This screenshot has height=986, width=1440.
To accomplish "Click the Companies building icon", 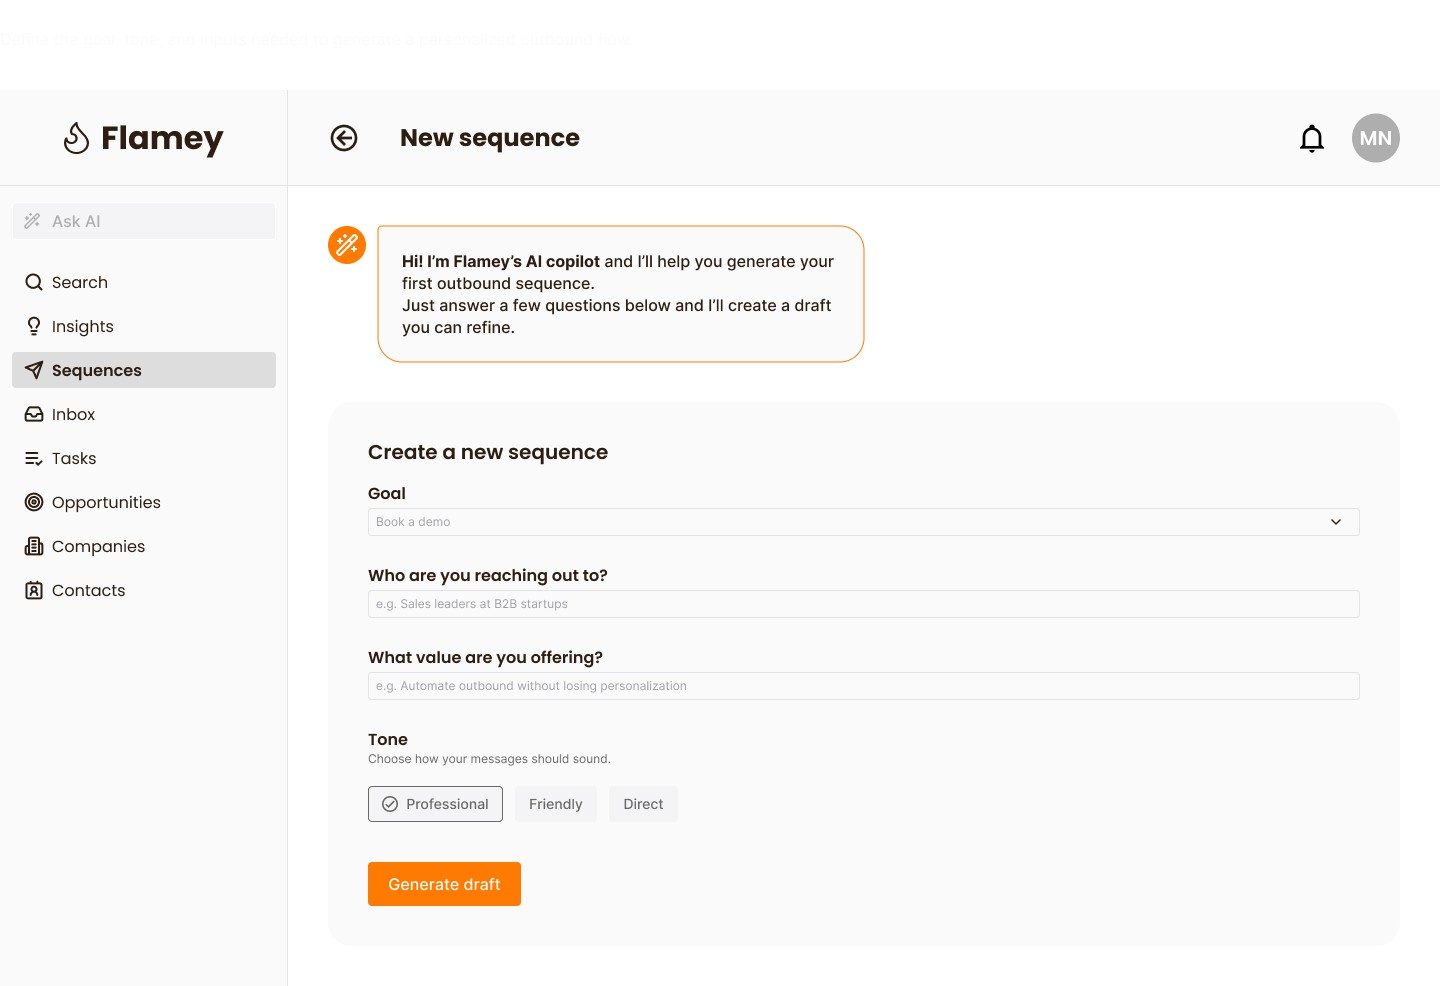I will click(x=34, y=546).
